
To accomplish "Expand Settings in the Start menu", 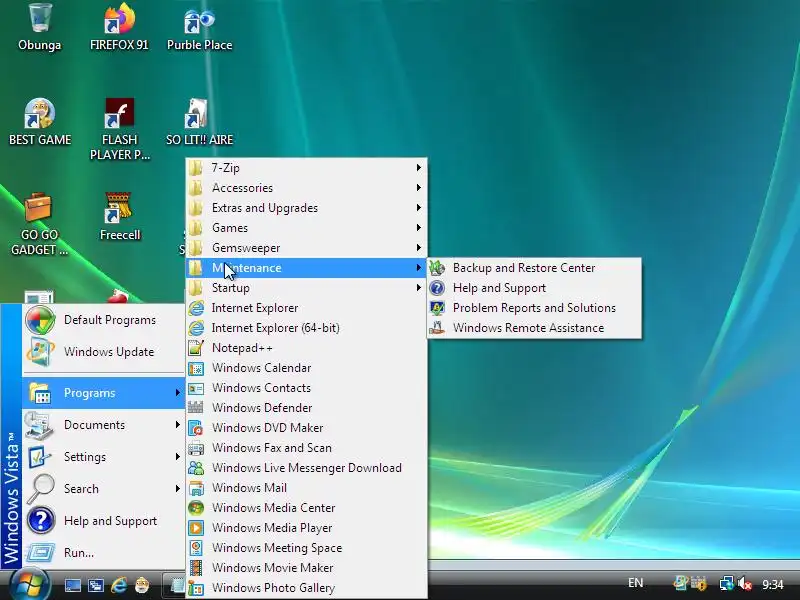I will tap(103, 457).
